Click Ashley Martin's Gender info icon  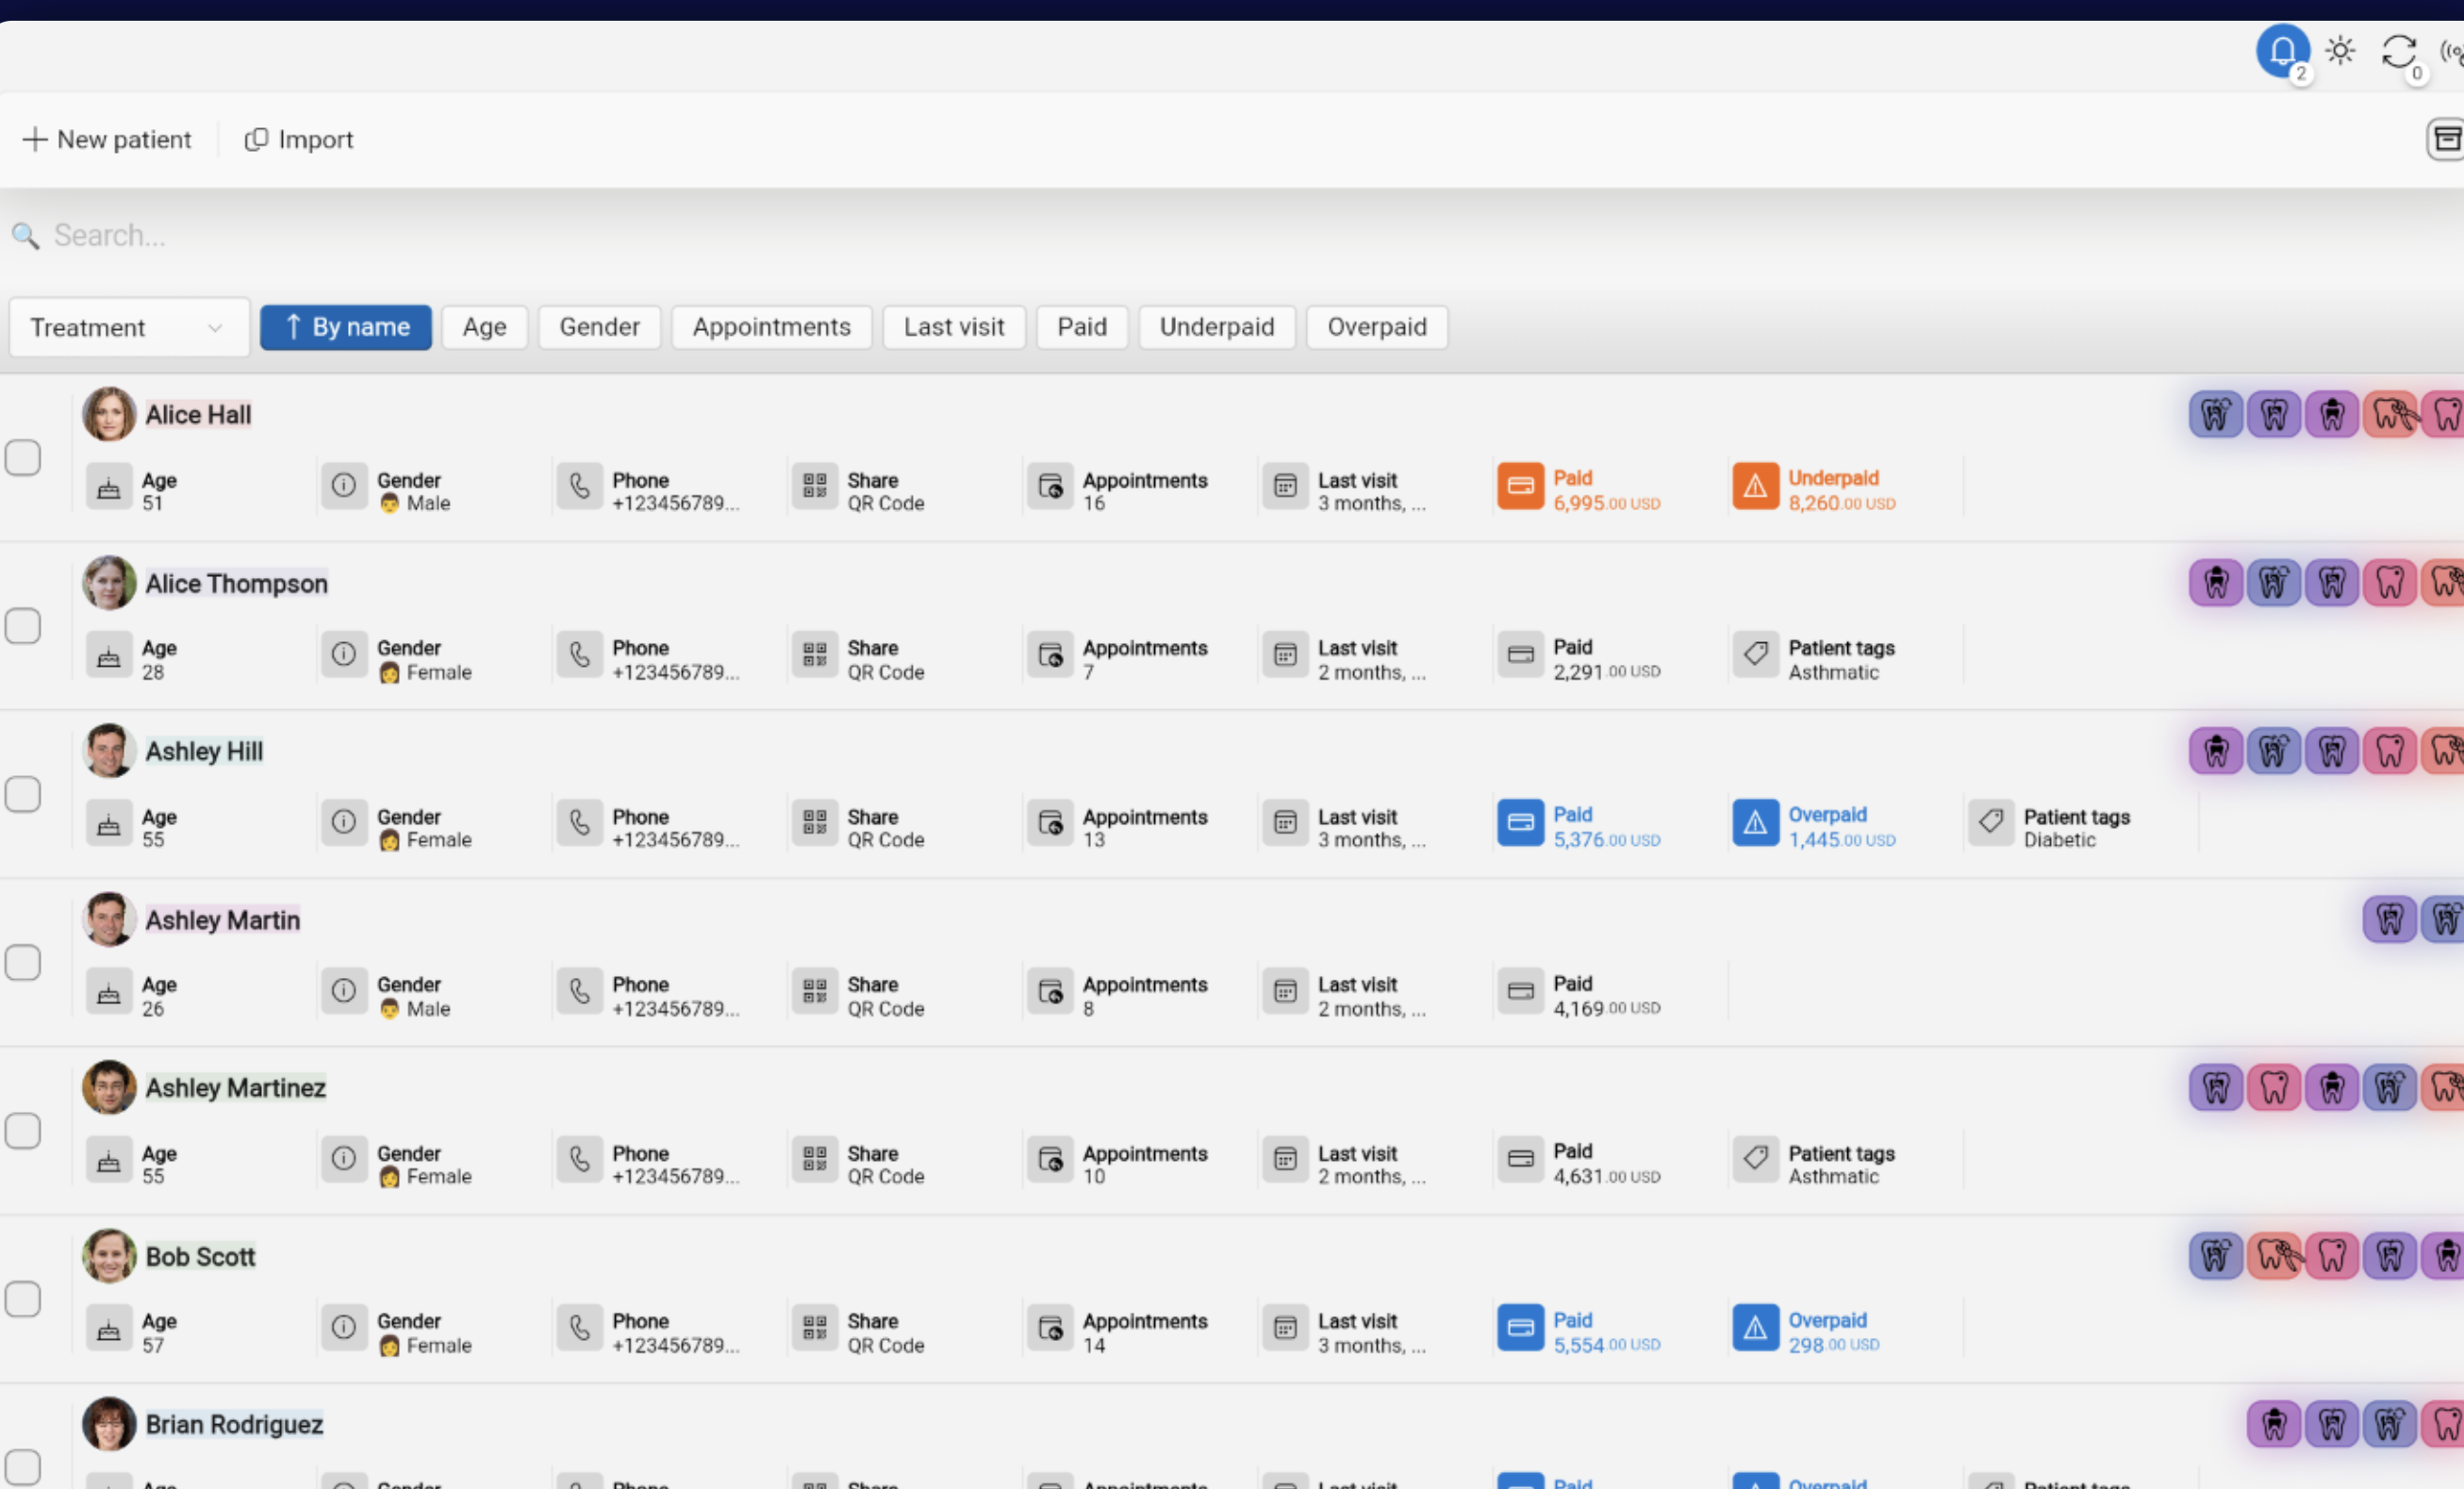344,991
